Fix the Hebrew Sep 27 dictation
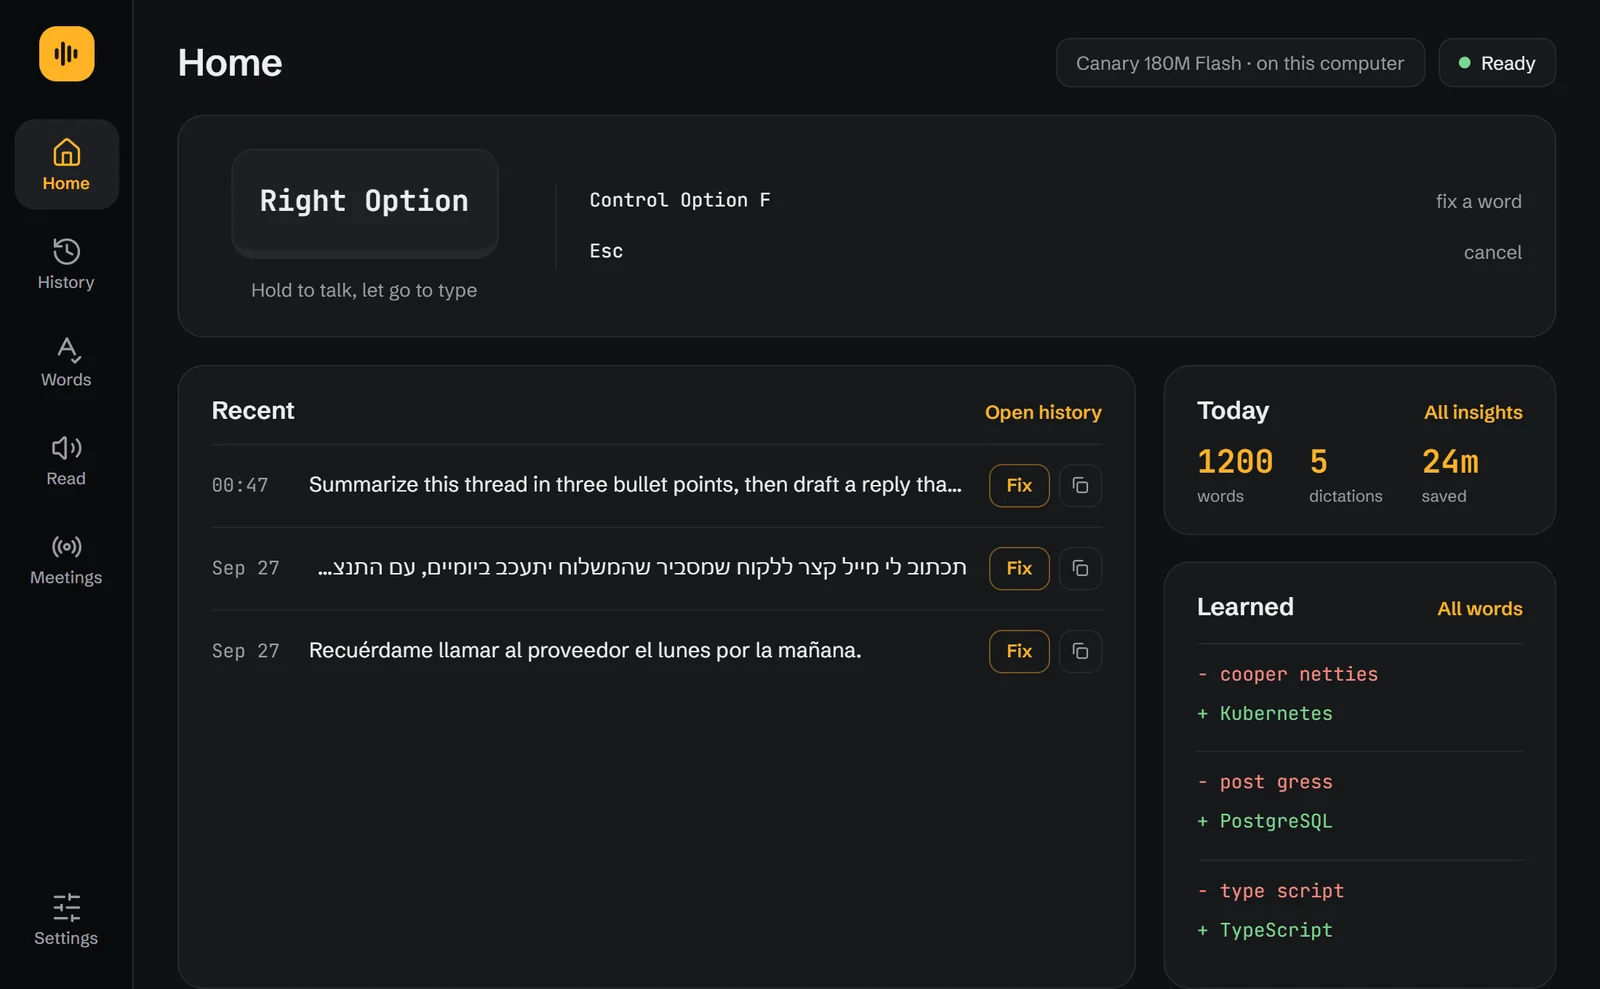1600x989 pixels. (x=1019, y=568)
